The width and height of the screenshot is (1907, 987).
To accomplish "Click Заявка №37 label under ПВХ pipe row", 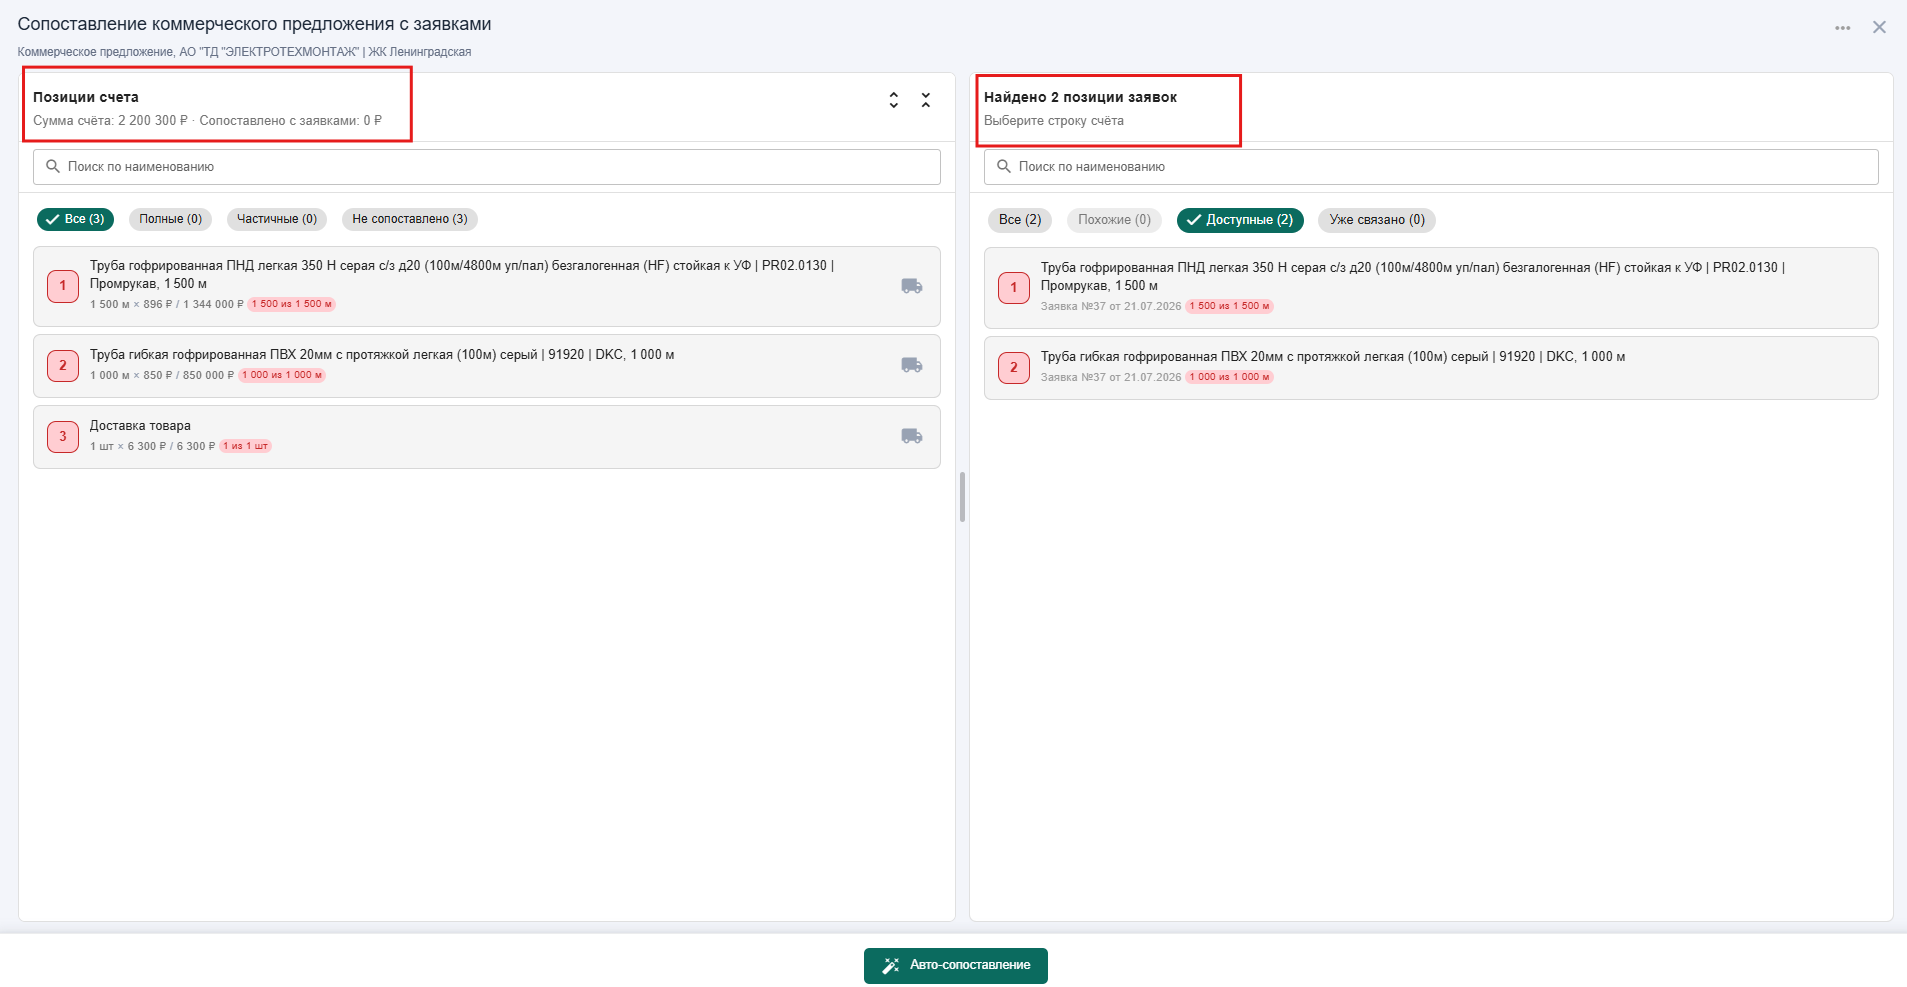I will (1110, 377).
